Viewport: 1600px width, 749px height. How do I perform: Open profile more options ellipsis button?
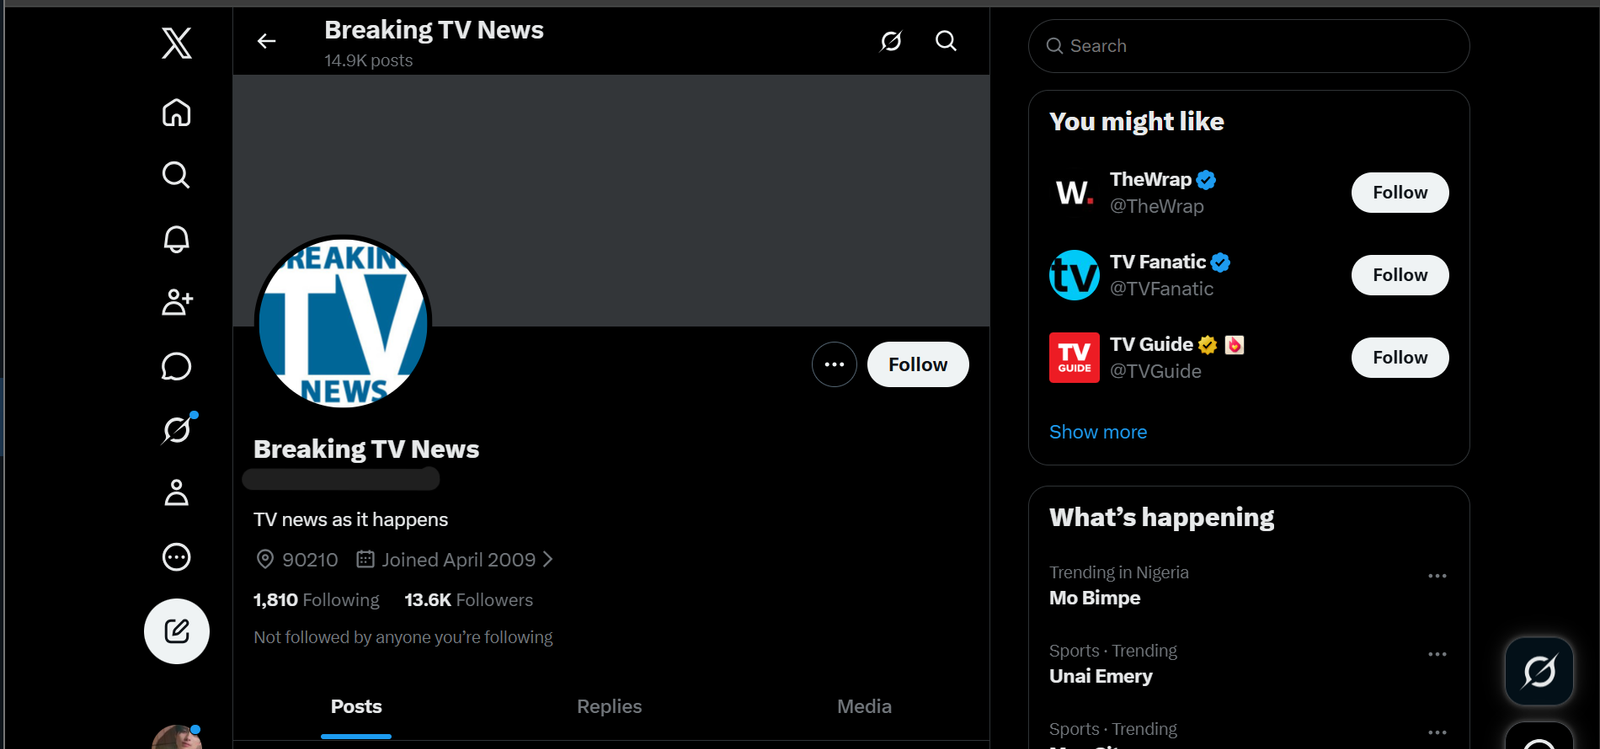click(x=834, y=364)
